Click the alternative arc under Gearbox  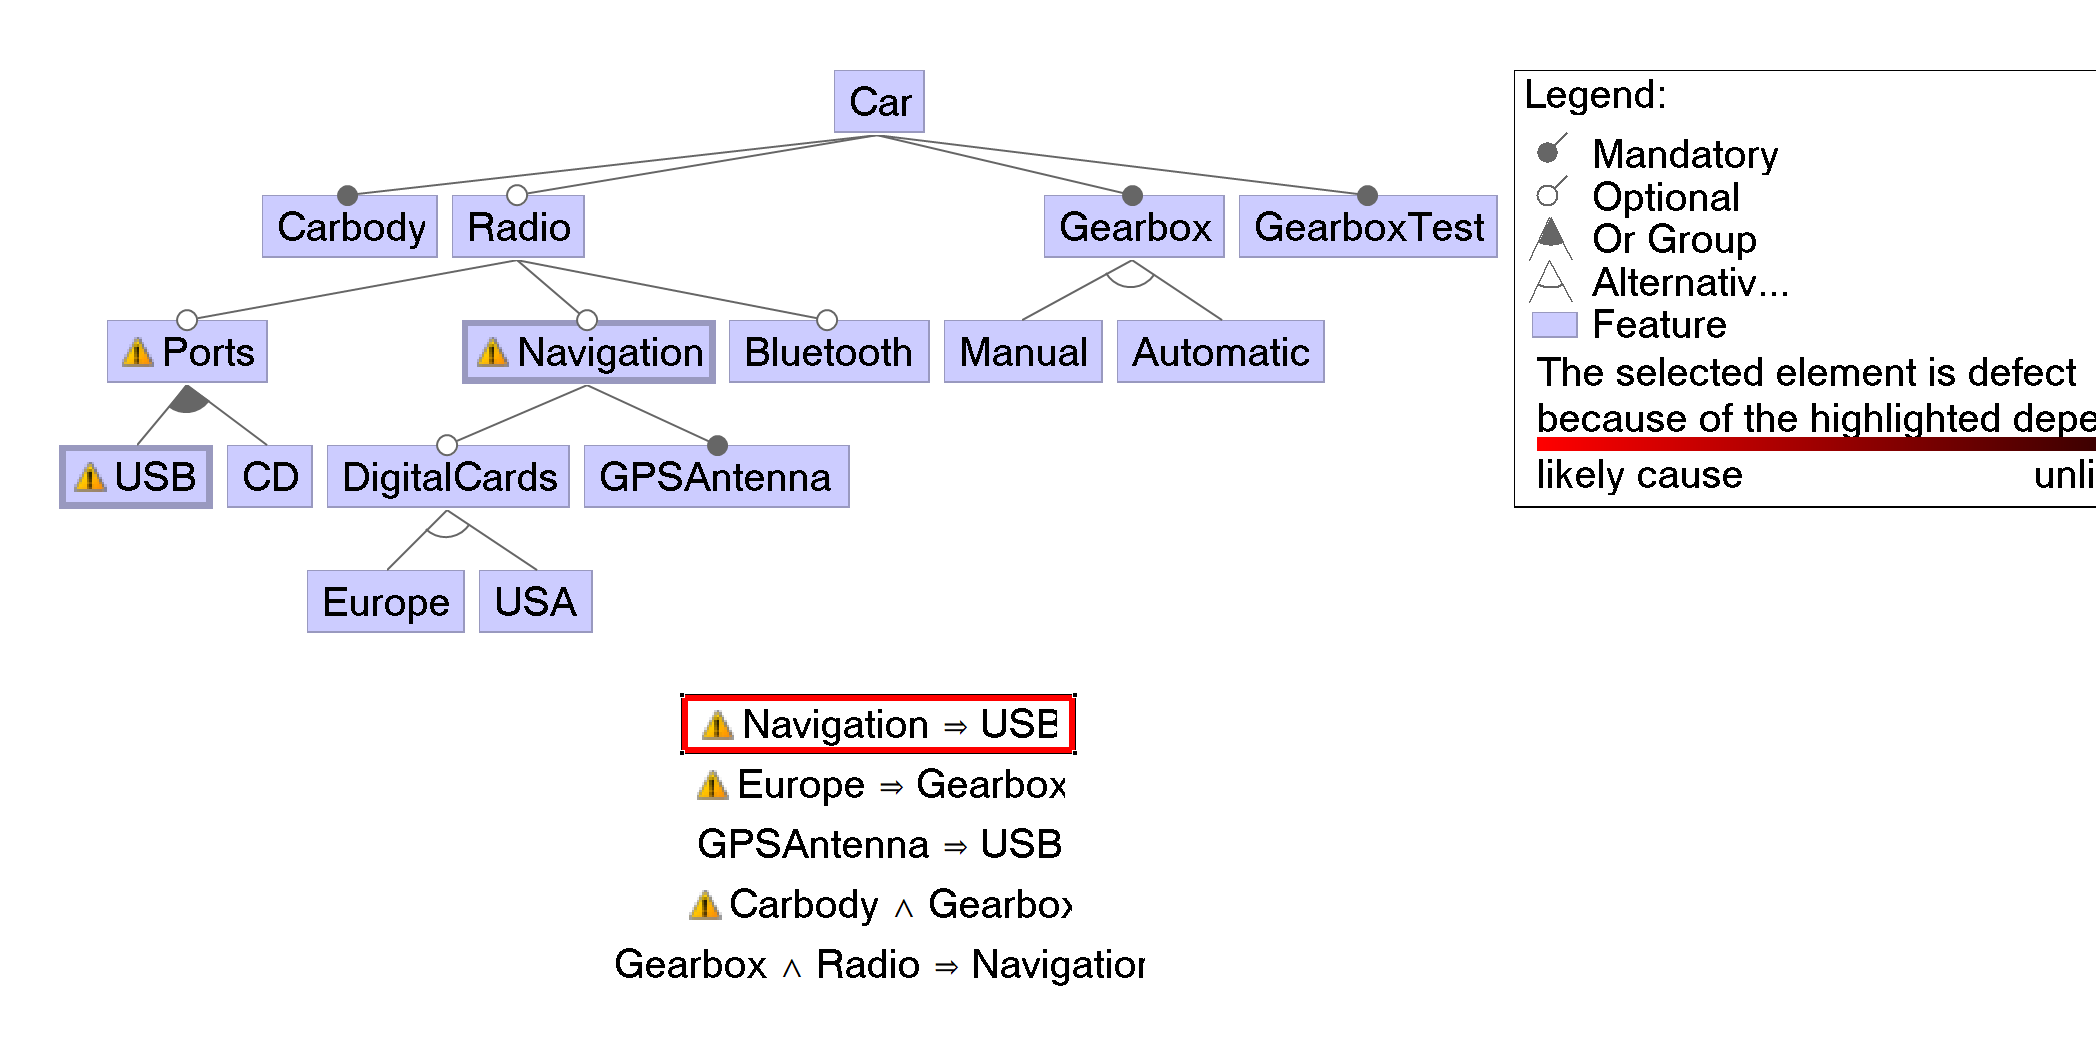point(1132,275)
